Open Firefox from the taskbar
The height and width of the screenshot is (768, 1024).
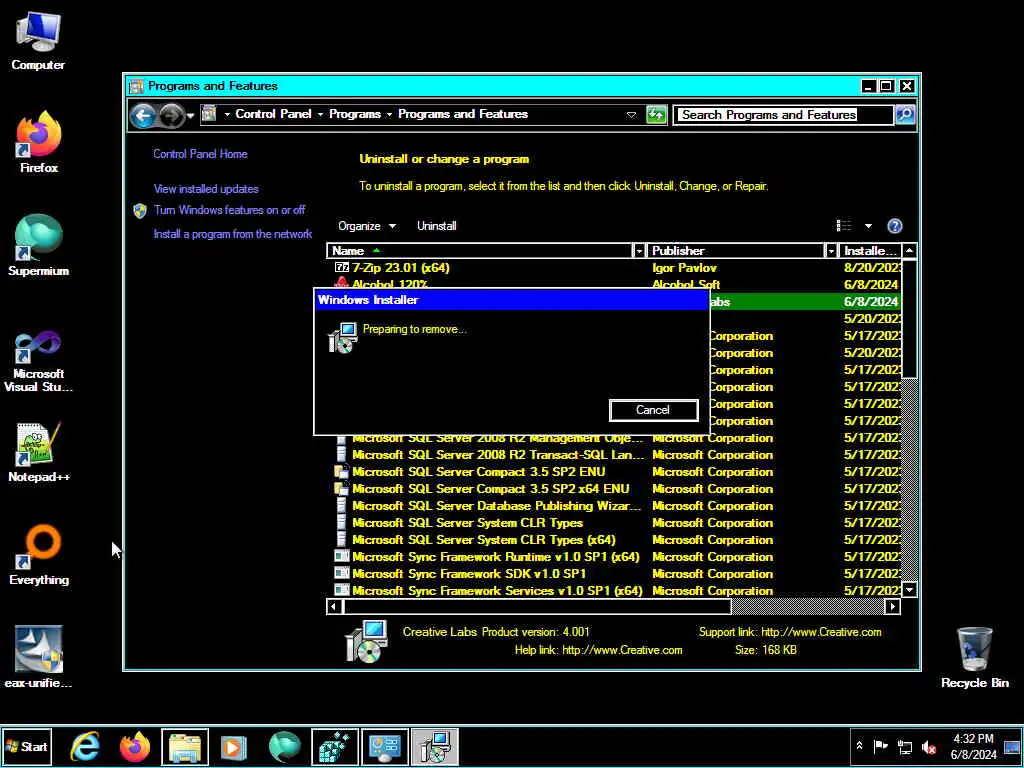coord(135,746)
